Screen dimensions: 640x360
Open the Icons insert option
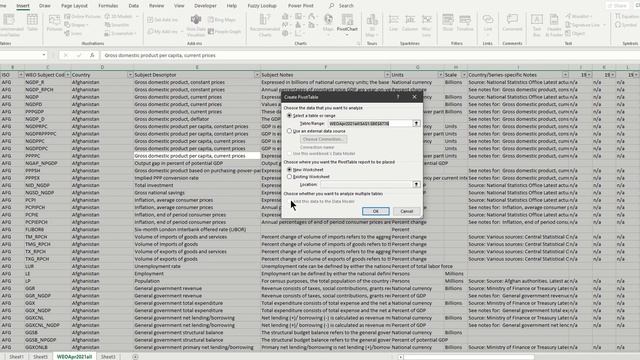click(x=73, y=33)
